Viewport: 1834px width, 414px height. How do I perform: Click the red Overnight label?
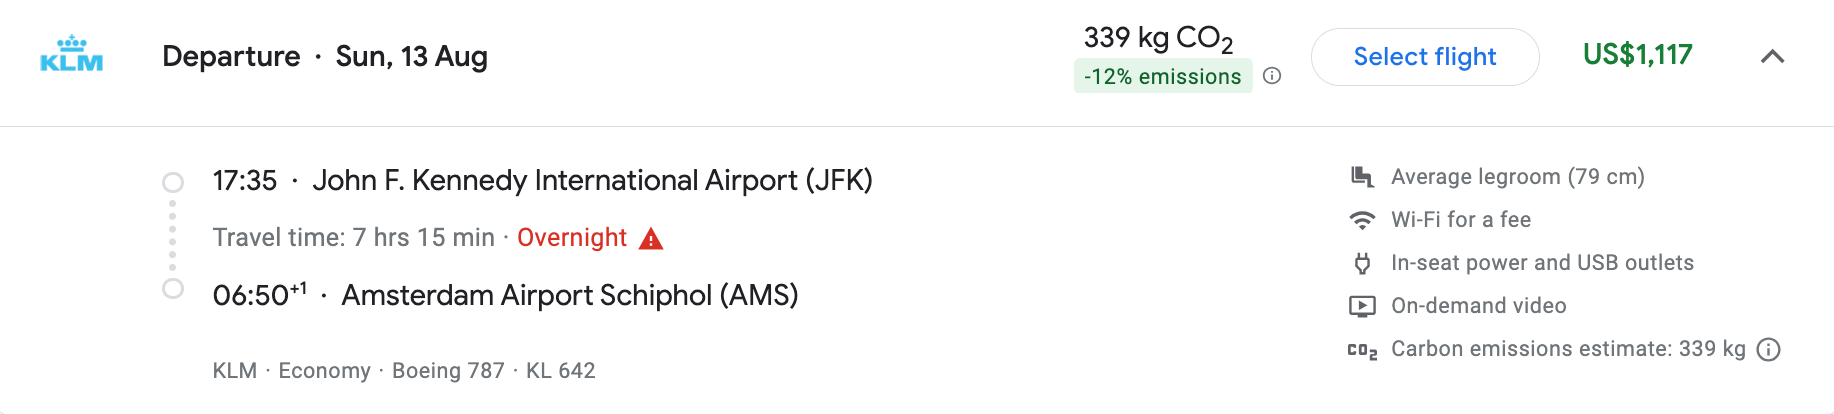click(572, 238)
